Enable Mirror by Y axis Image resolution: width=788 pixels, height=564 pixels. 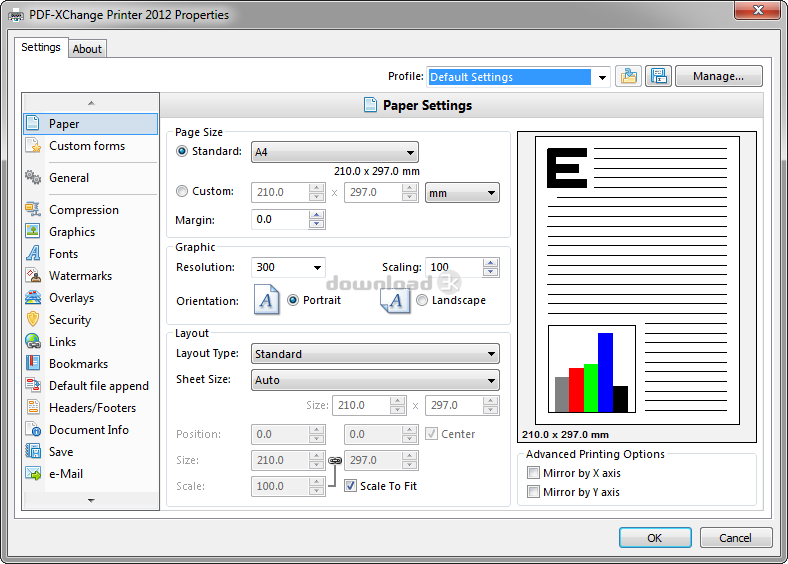click(x=533, y=492)
